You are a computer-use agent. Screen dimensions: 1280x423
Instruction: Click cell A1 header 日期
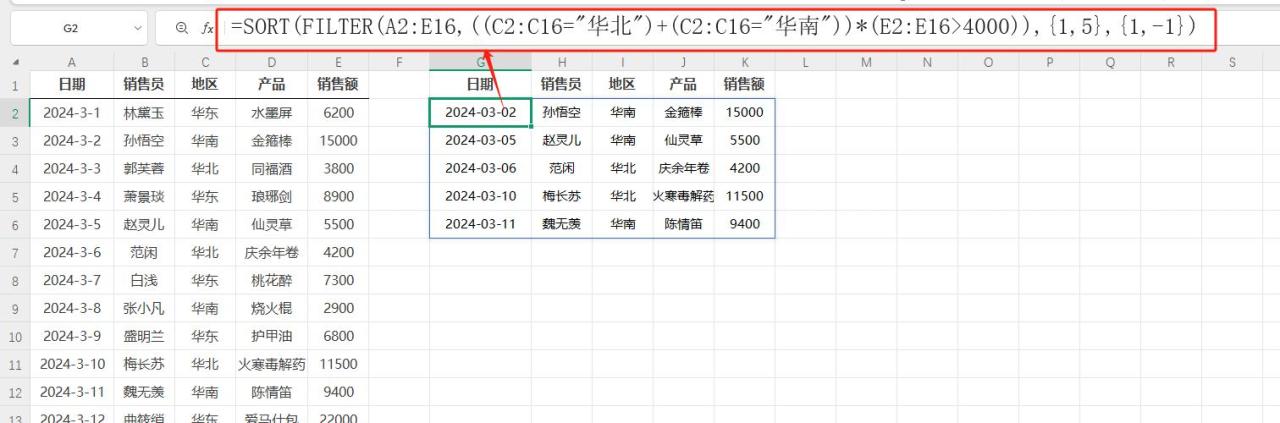tap(70, 85)
